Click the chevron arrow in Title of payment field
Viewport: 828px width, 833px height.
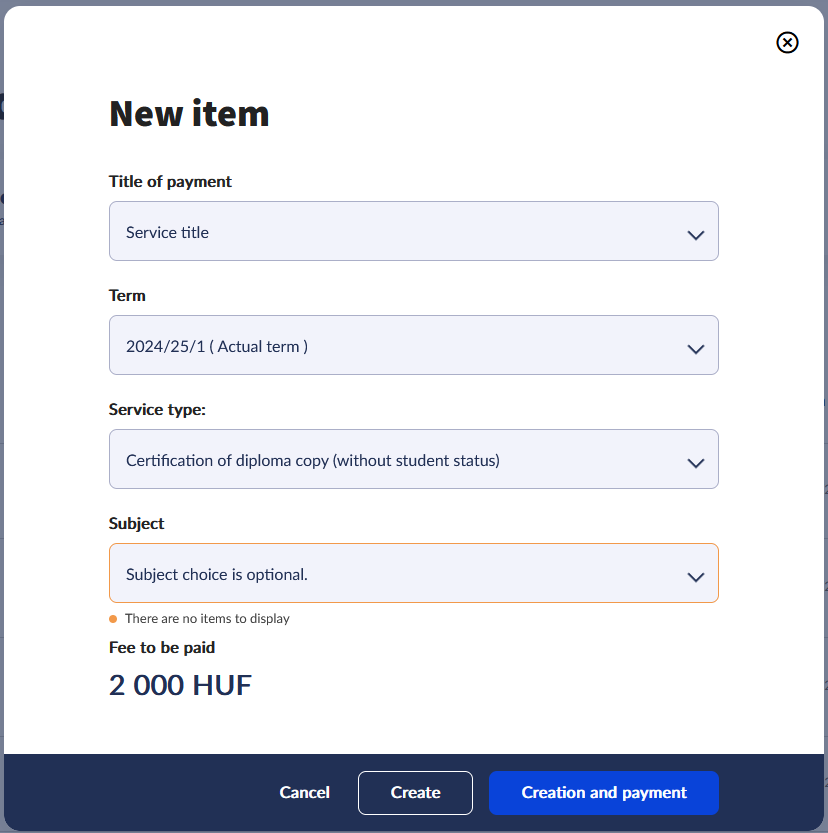point(696,235)
